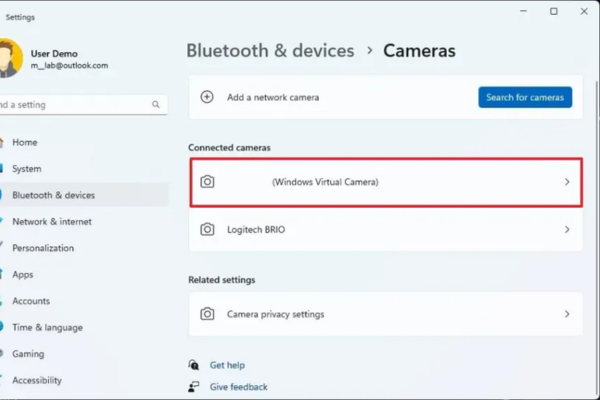Go back to Bluetooth & devices breadcrumb
The width and height of the screenshot is (600, 400).
click(270, 51)
